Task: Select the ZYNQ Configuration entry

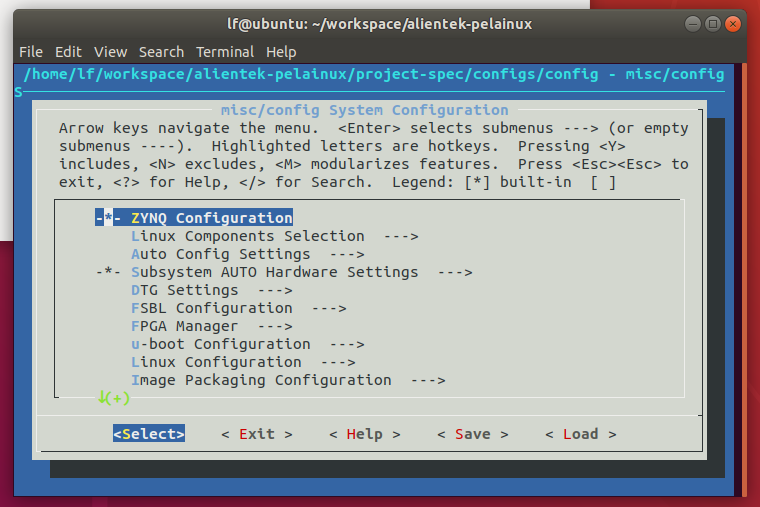Action: (x=194, y=218)
